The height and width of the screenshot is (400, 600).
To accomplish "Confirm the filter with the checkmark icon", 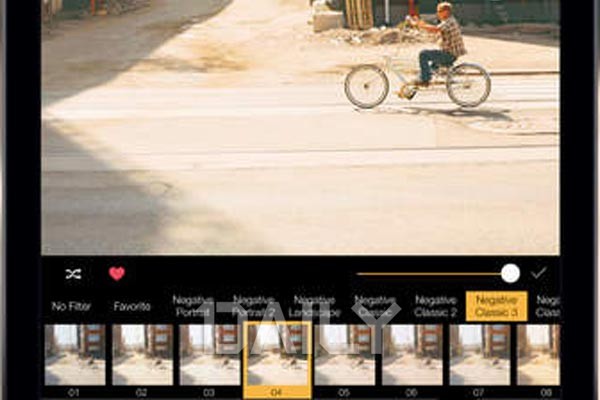I will [x=539, y=273].
